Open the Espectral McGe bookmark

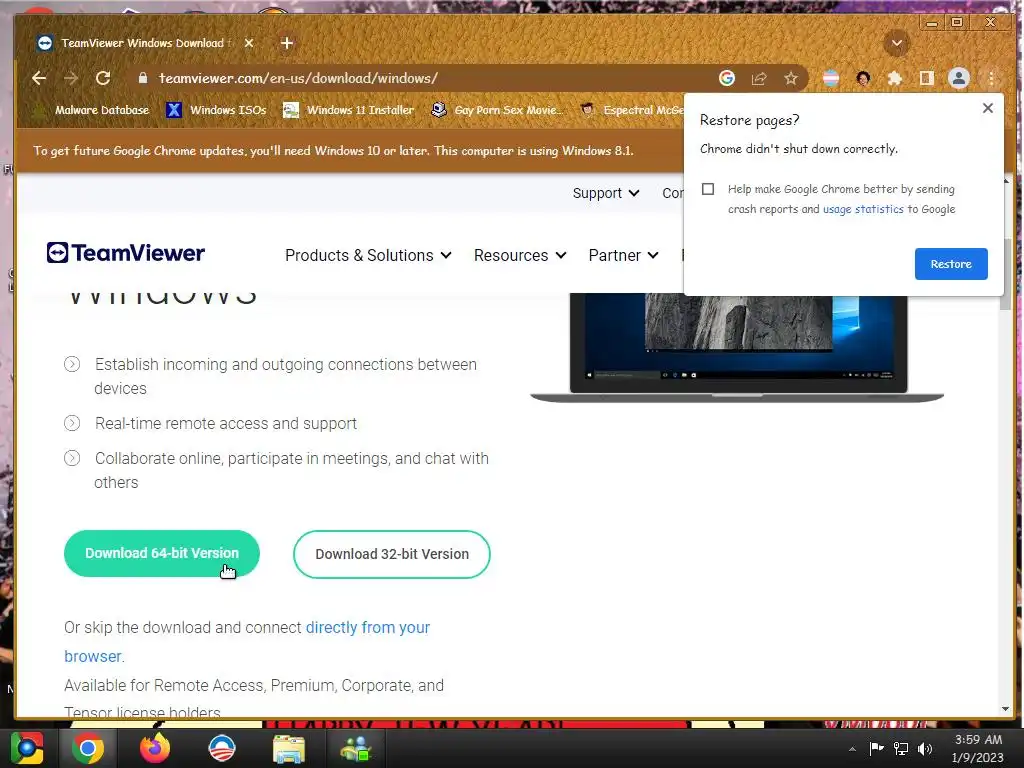coord(632,110)
